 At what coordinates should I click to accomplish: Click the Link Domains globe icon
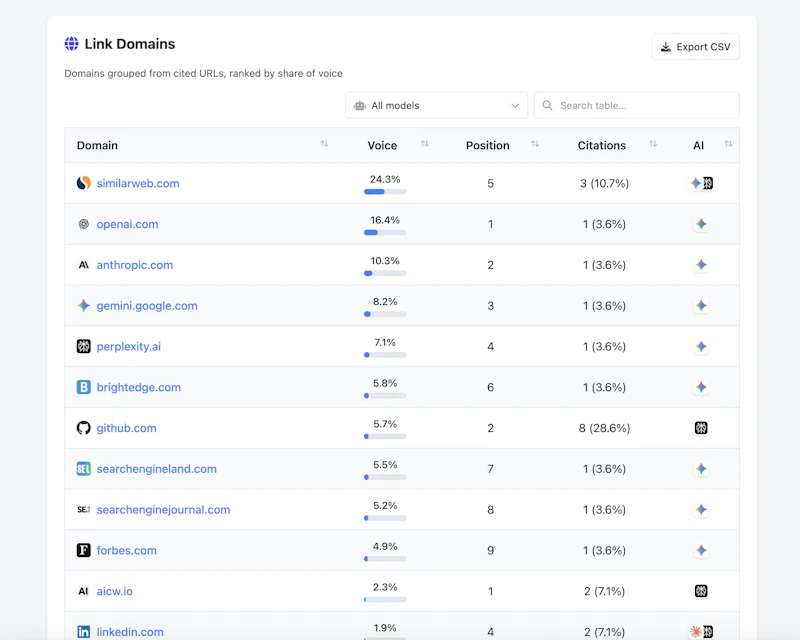(x=71, y=44)
